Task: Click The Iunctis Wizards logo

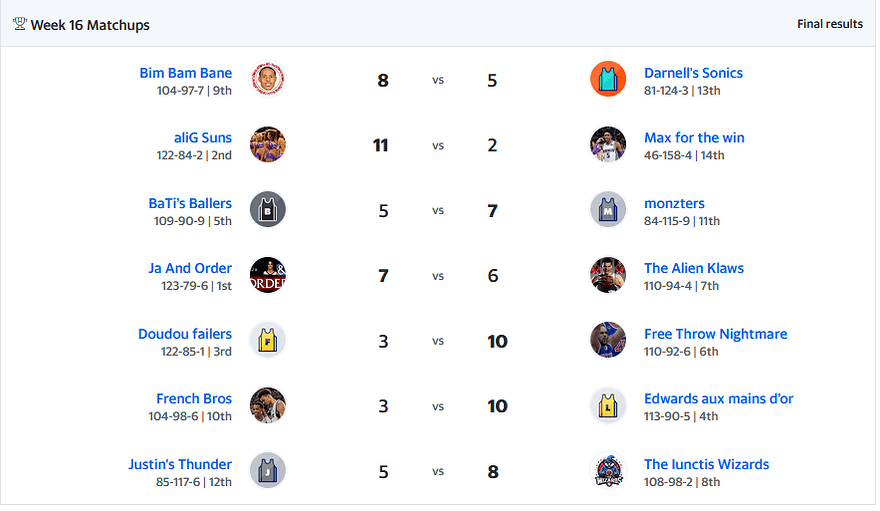Action: point(608,471)
